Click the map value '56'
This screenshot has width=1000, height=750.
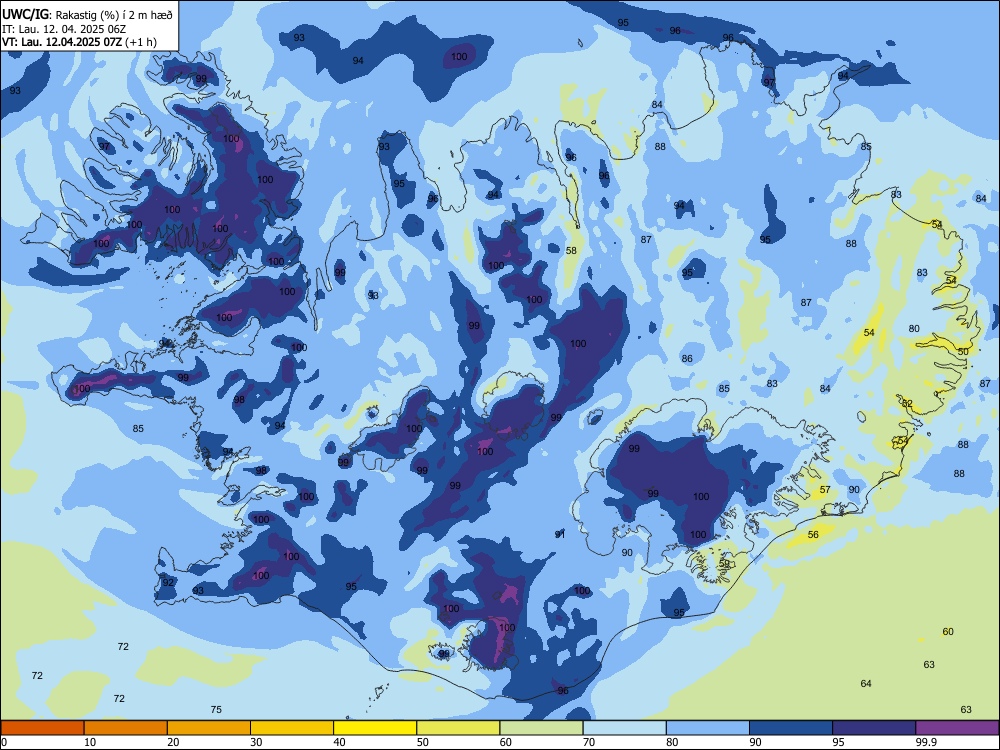point(813,534)
